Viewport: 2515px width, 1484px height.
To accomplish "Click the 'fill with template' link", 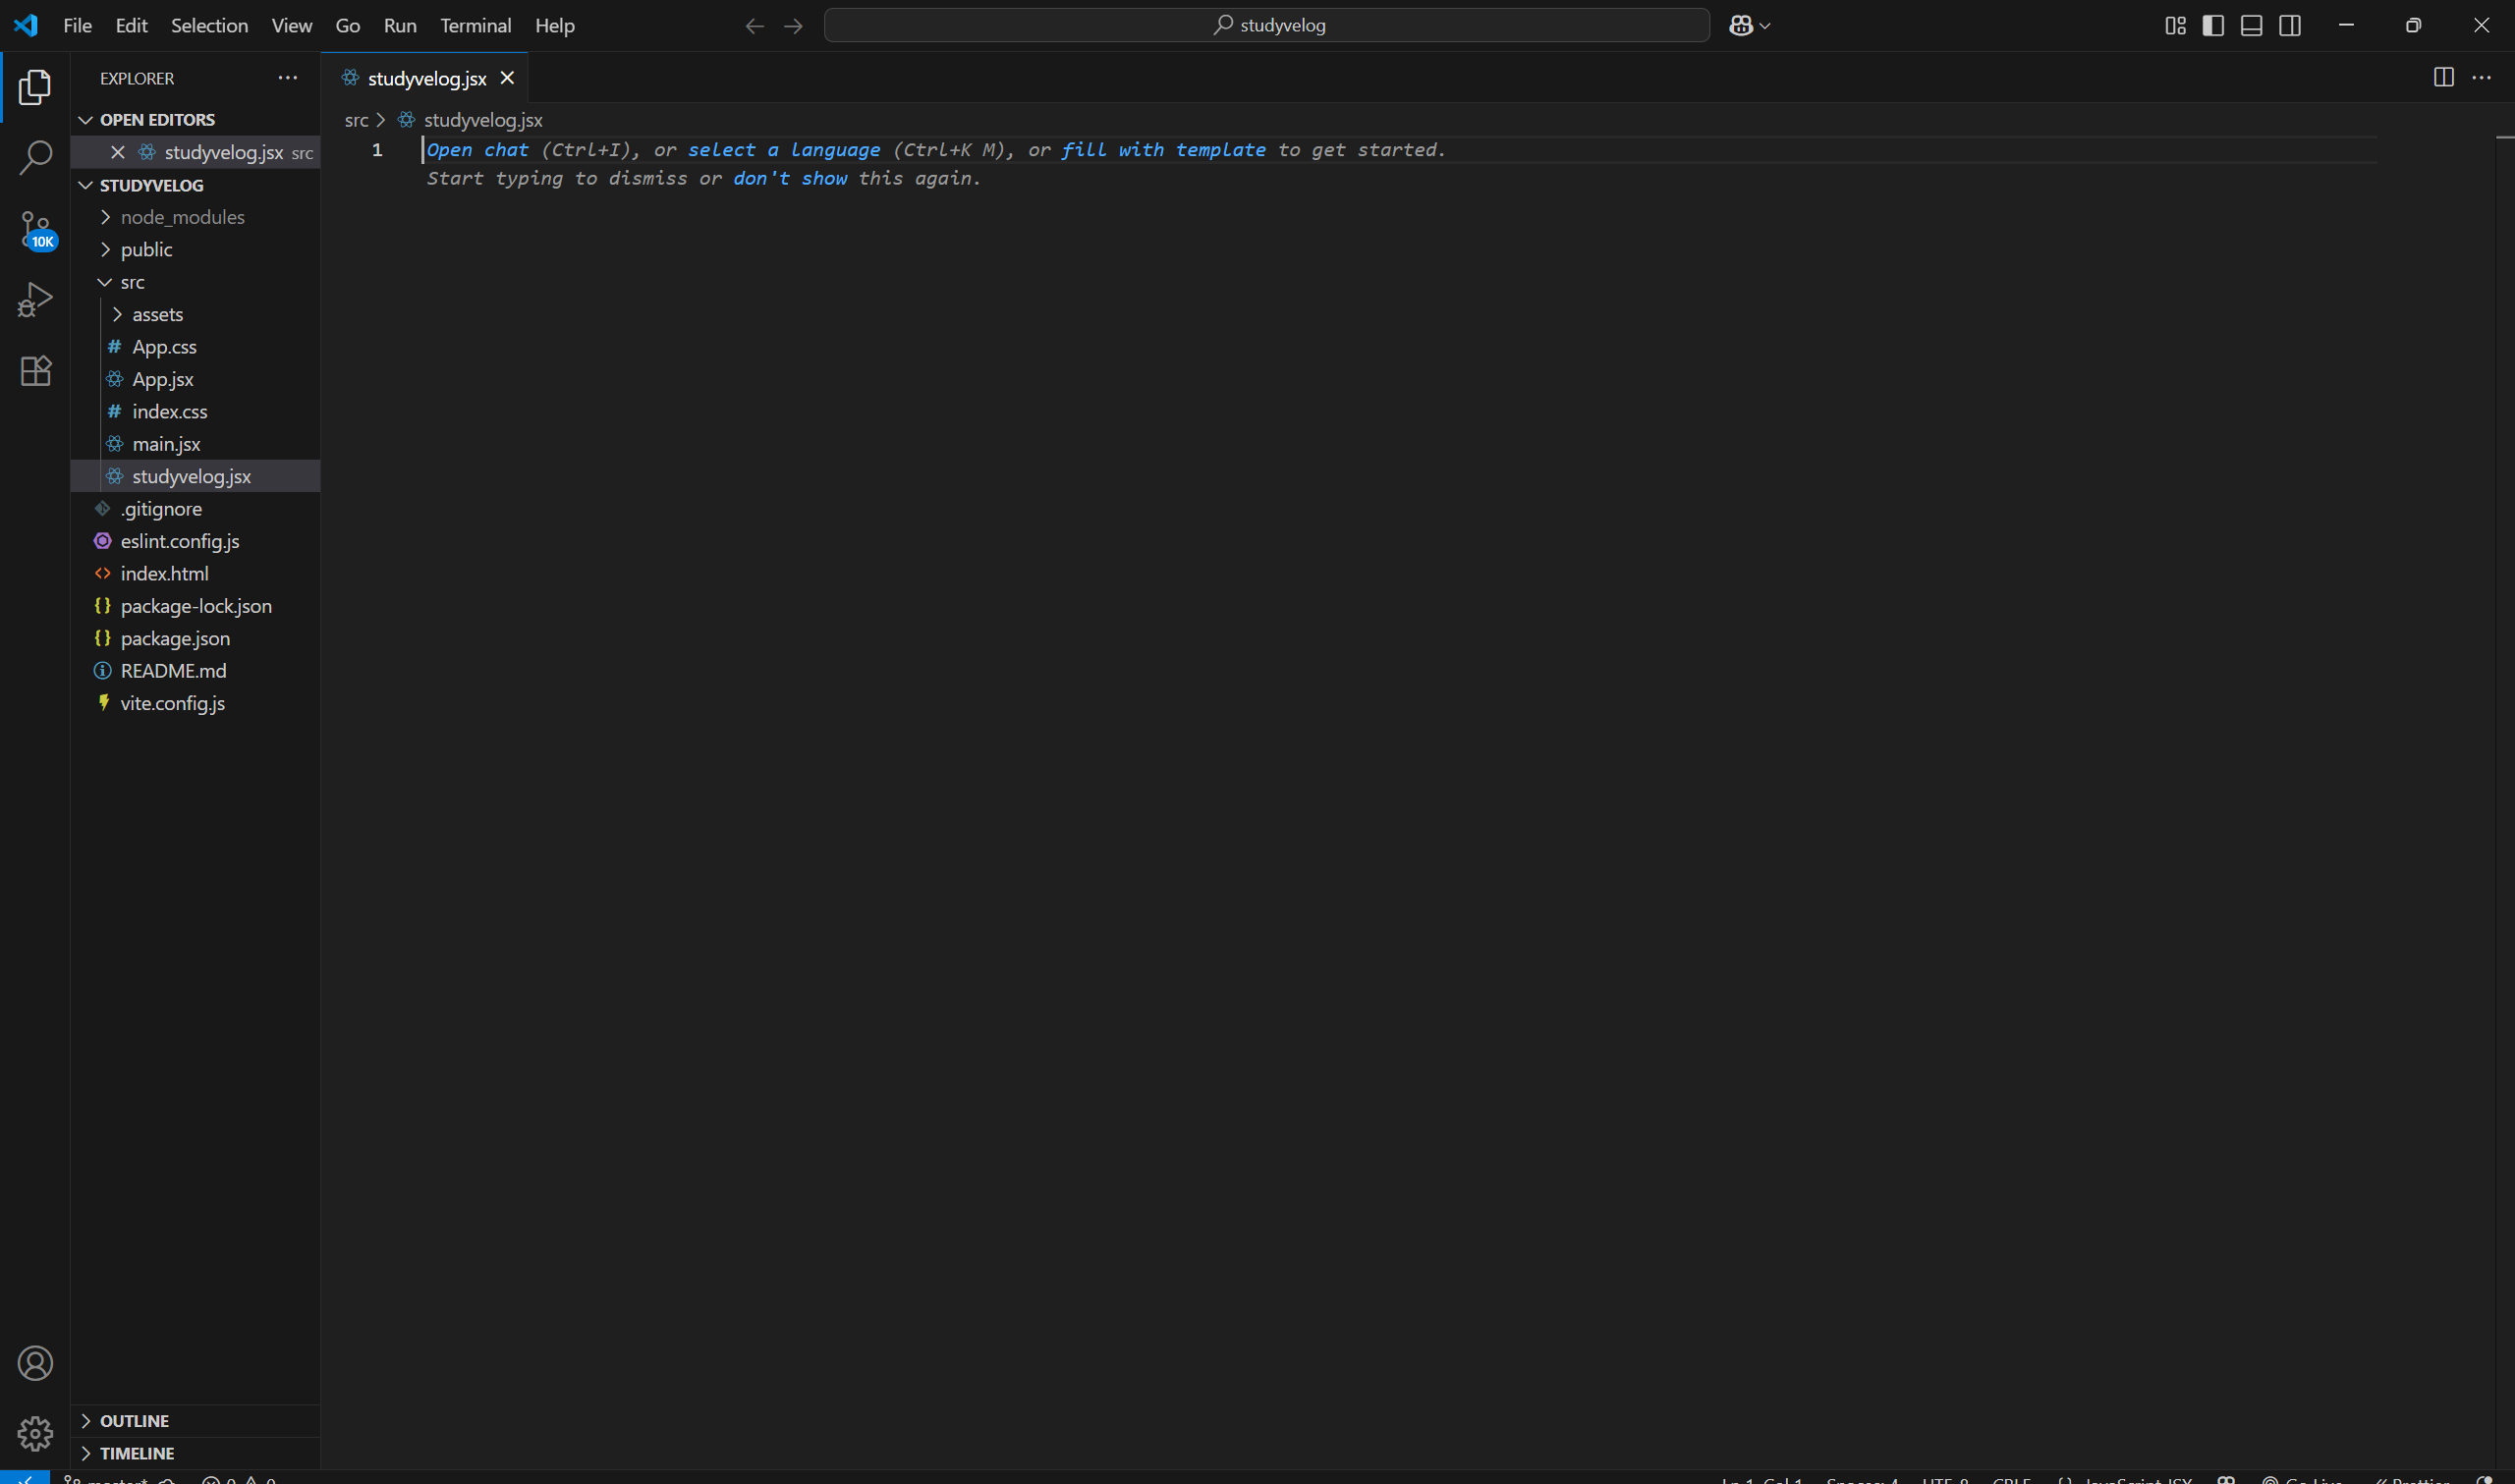I will 1163,150.
